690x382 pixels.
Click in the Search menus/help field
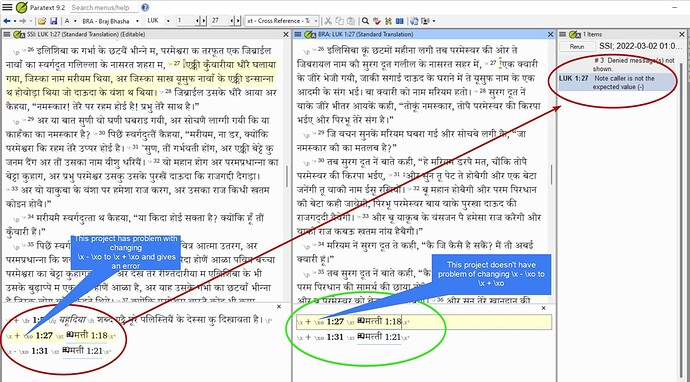[x=104, y=7]
